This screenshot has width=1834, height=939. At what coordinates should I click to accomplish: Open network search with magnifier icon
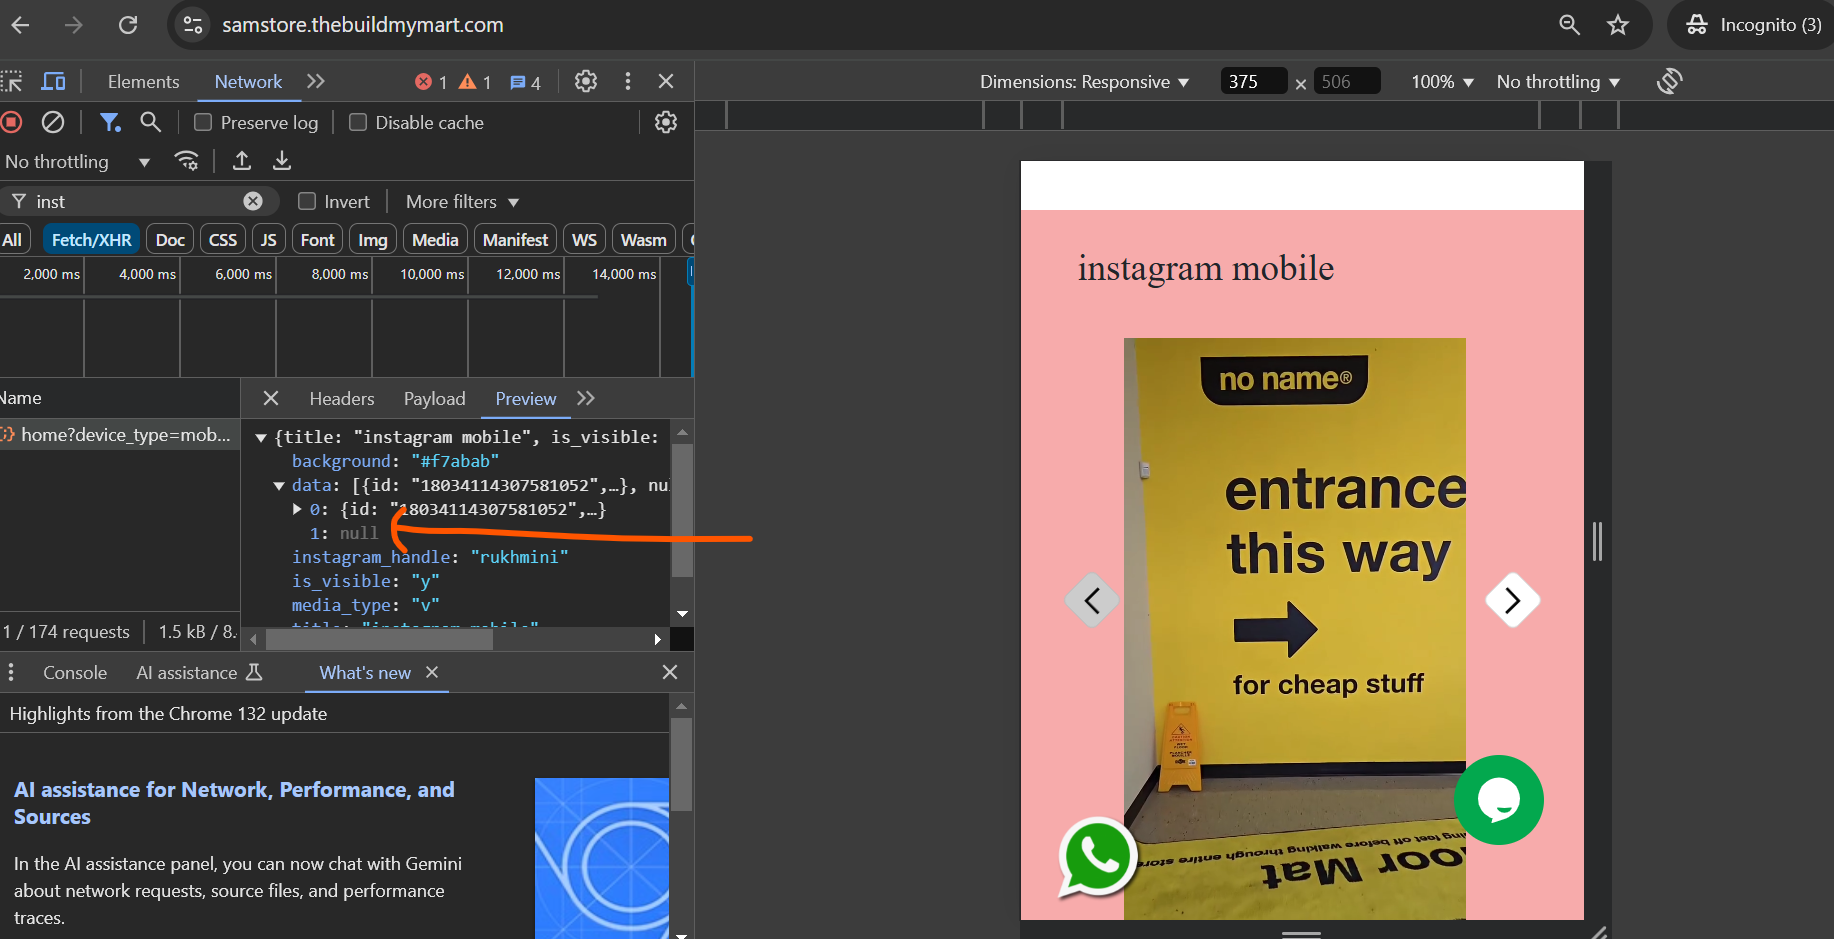151,122
